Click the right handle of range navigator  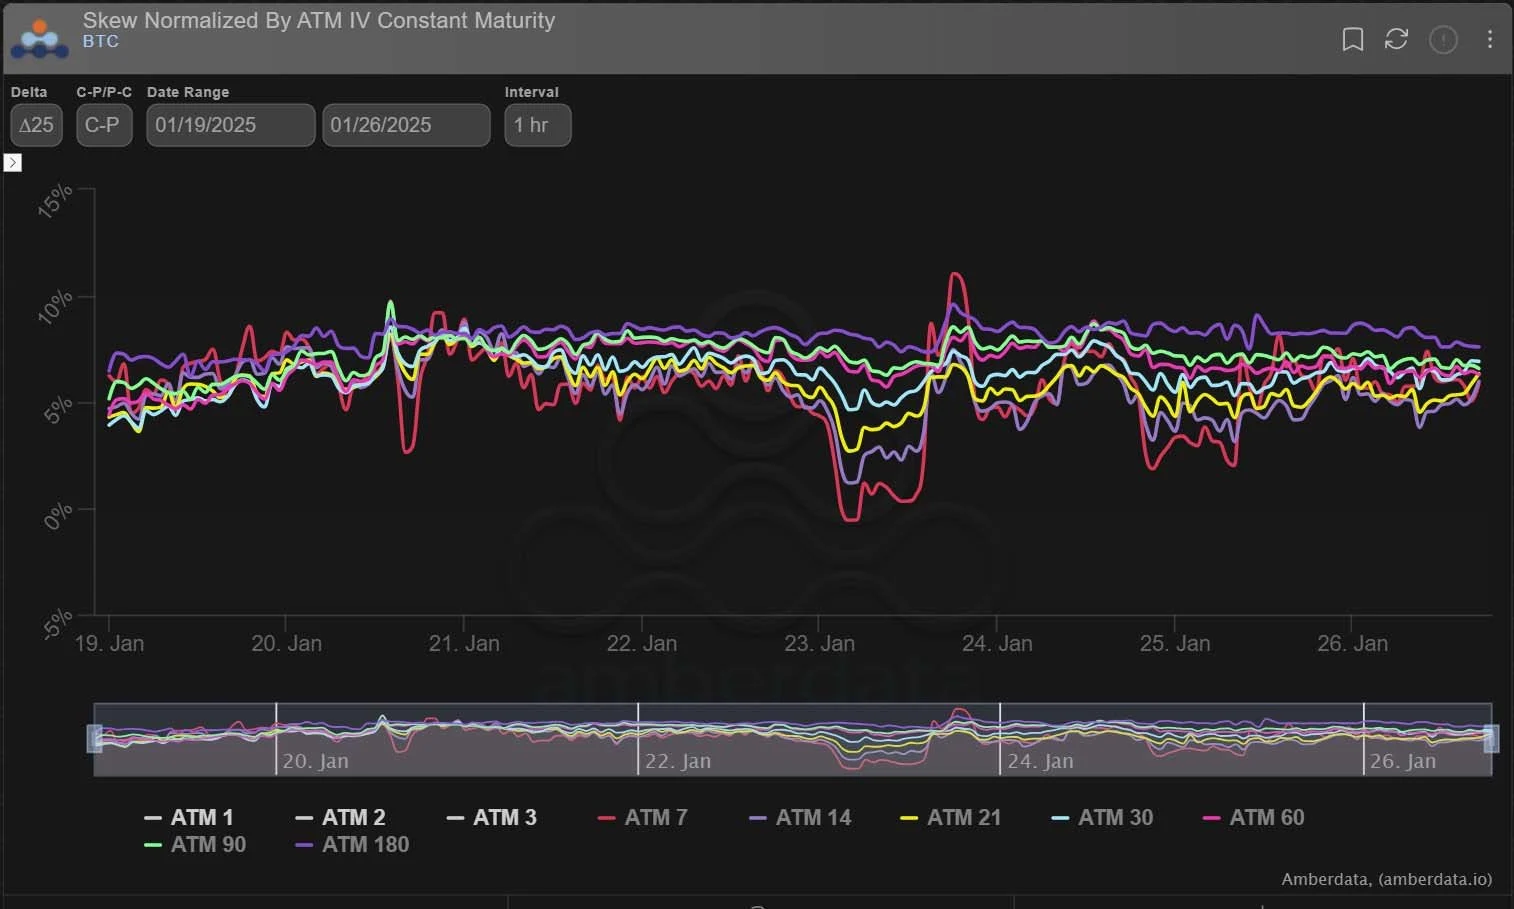click(x=1491, y=739)
